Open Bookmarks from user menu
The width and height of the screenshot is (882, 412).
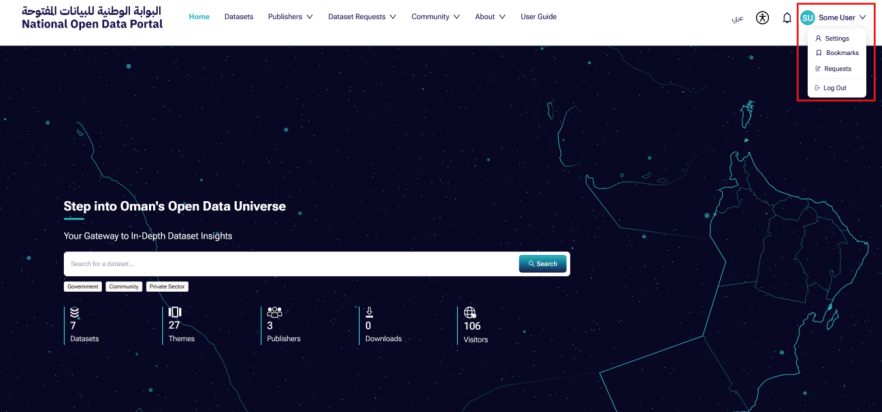(841, 53)
